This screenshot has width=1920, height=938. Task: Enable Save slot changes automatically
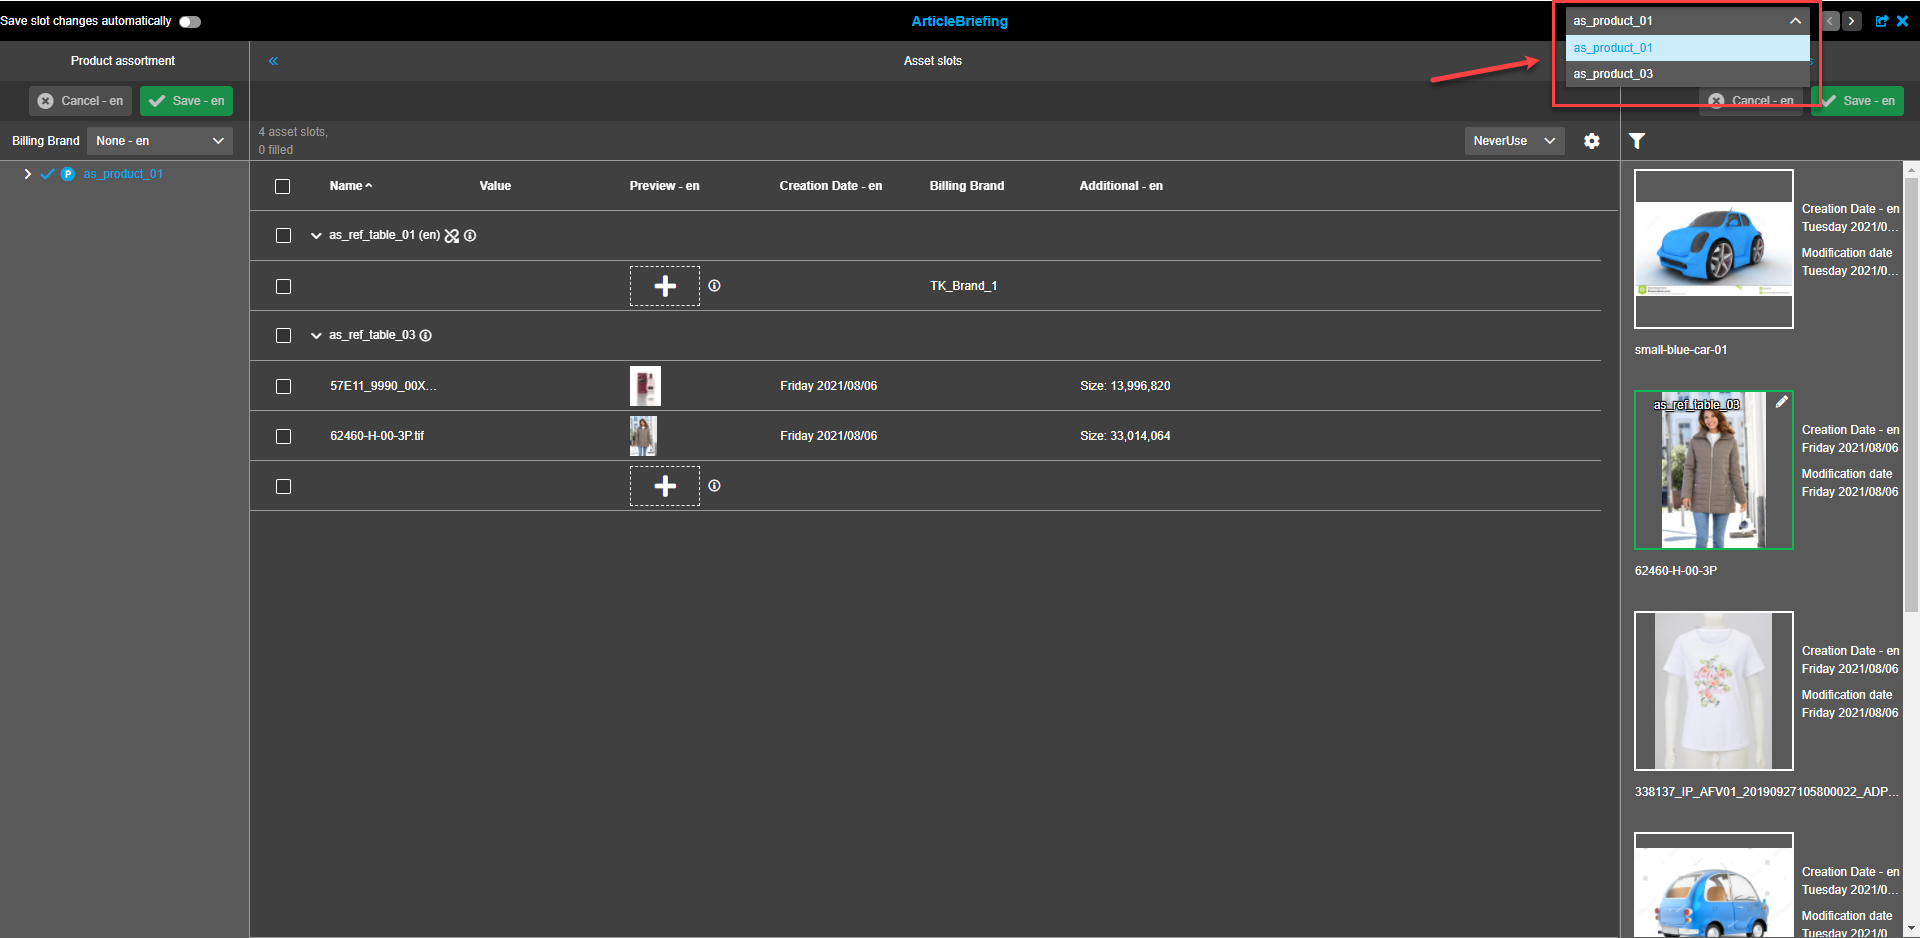189,21
